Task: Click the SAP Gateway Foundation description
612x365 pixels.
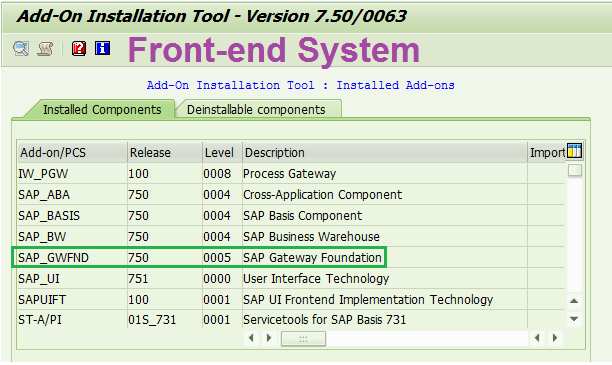Action: point(312,258)
